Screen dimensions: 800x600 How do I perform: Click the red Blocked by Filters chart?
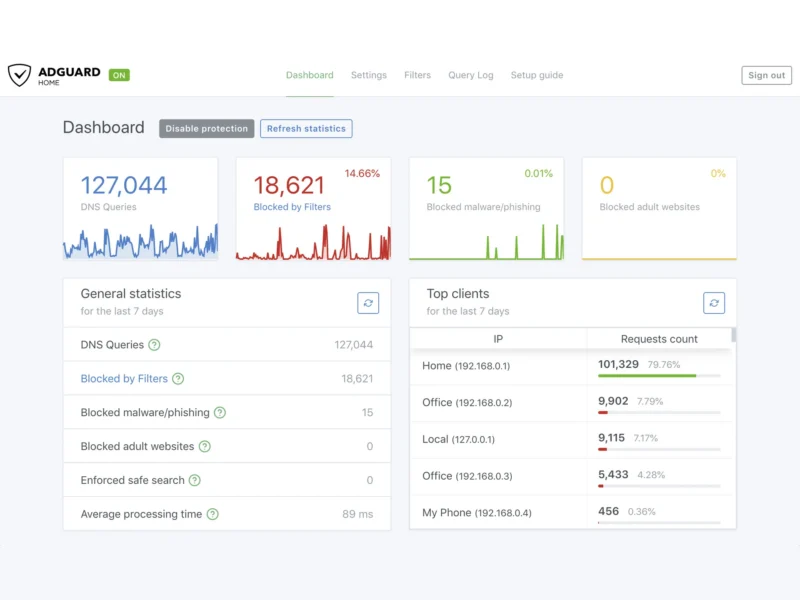(313, 242)
